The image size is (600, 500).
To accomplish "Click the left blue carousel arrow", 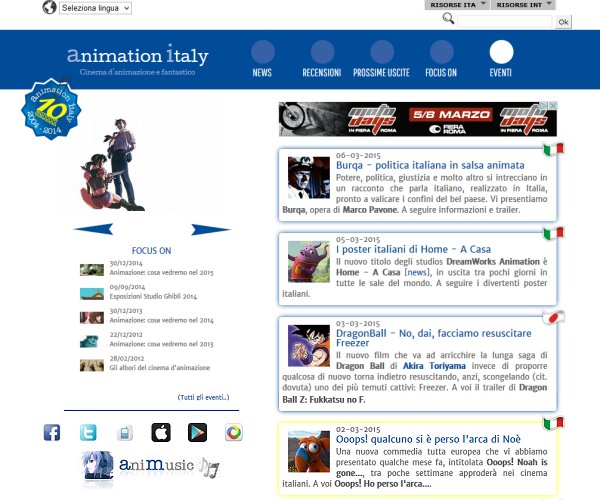I will pos(94,229).
